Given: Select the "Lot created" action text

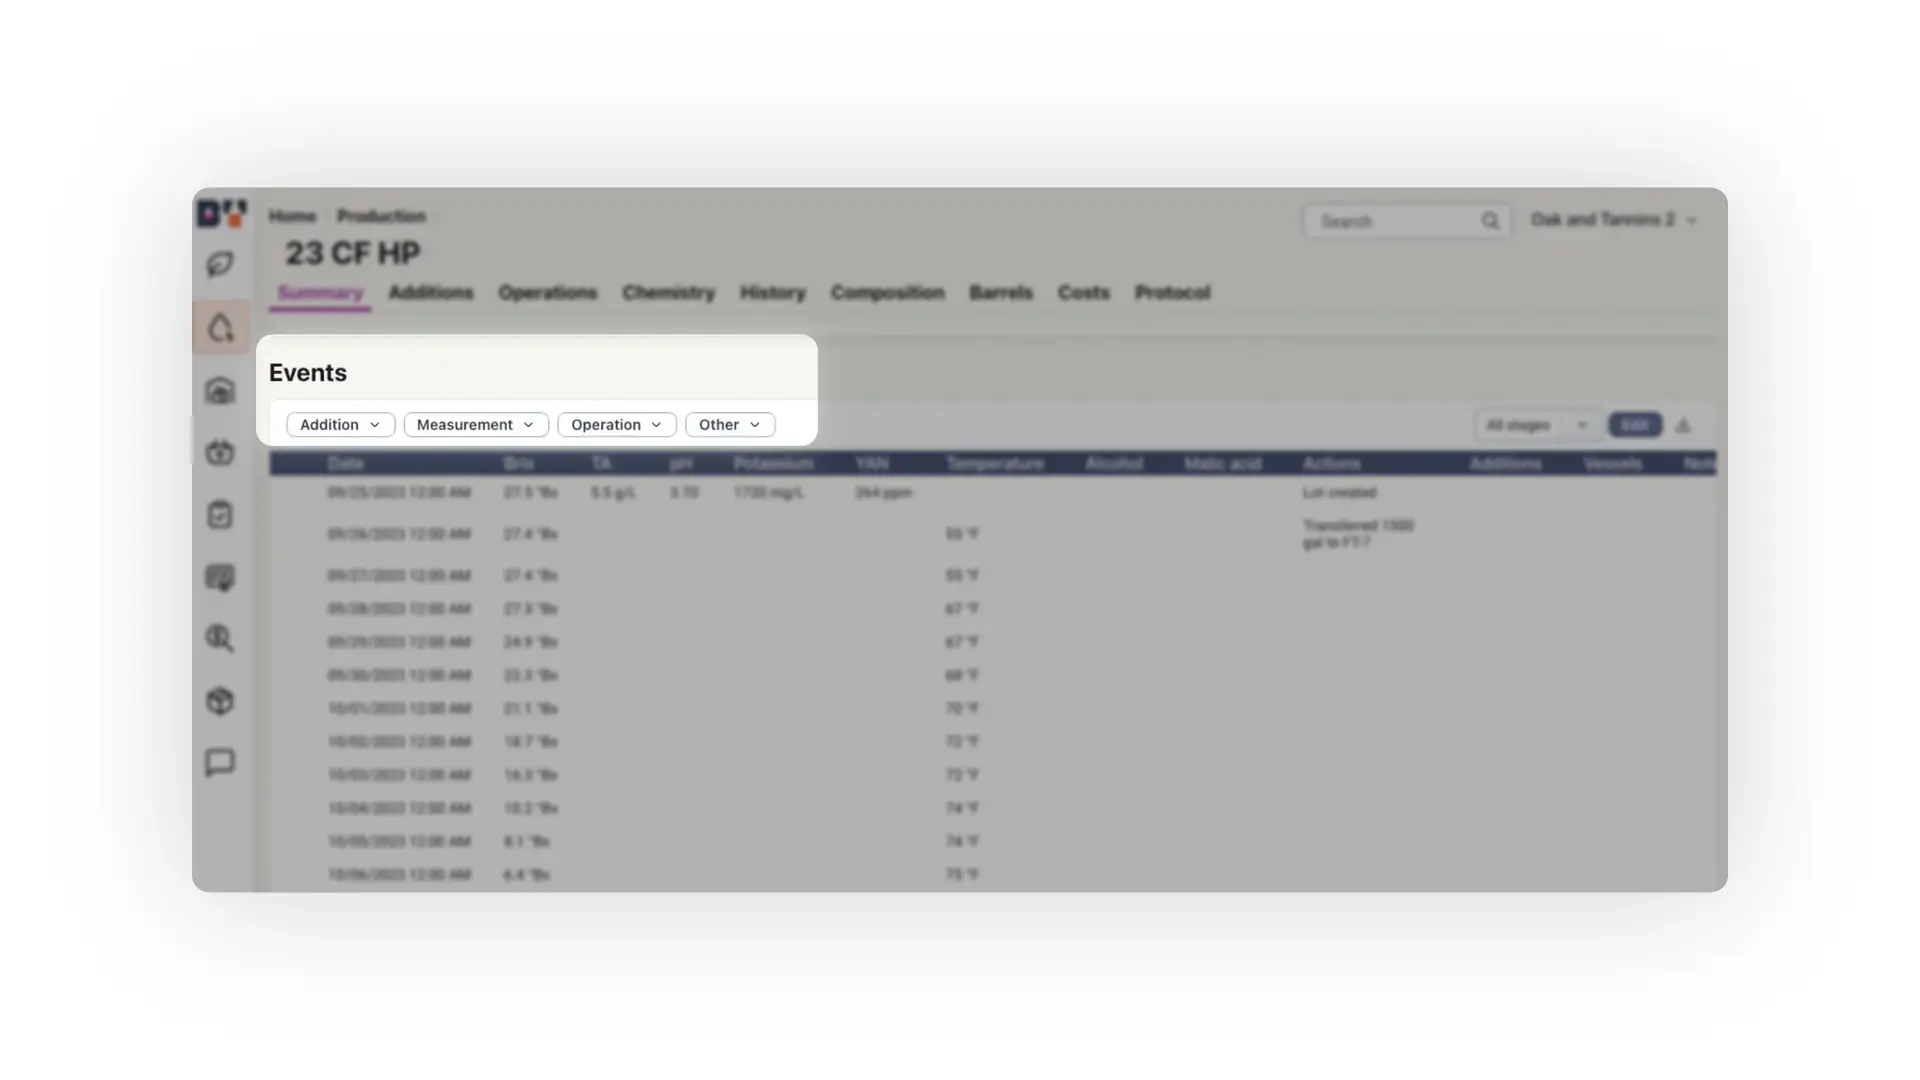Looking at the screenshot, I should click(x=1340, y=493).
